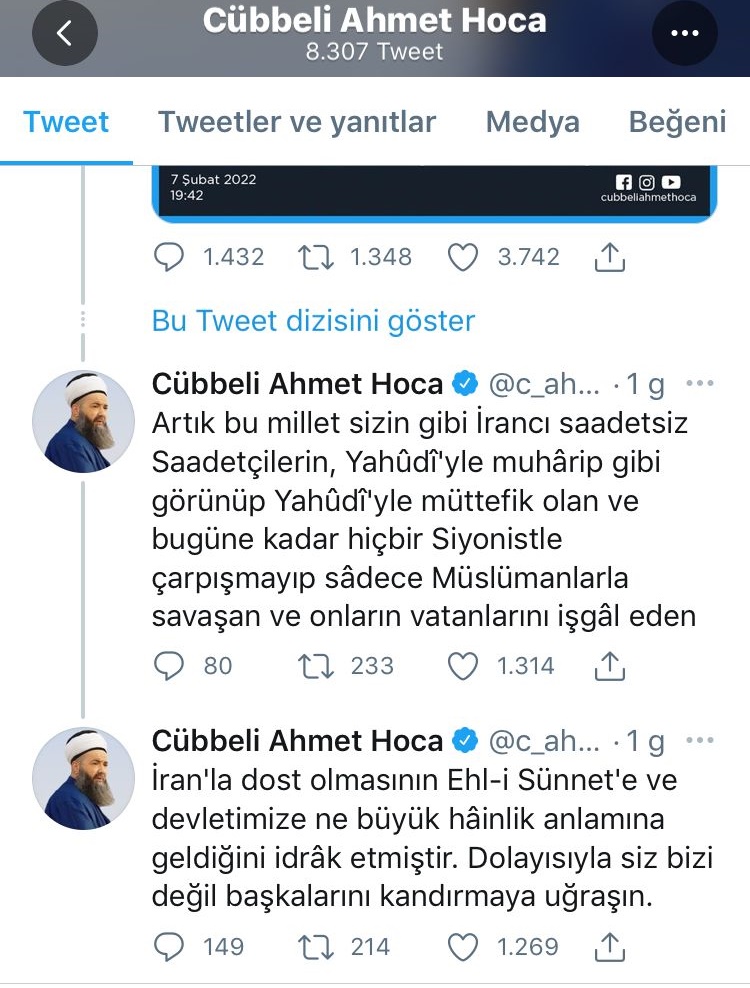Switch to the 'Tweetler ve yanıtlar' tab

point(297,122)
